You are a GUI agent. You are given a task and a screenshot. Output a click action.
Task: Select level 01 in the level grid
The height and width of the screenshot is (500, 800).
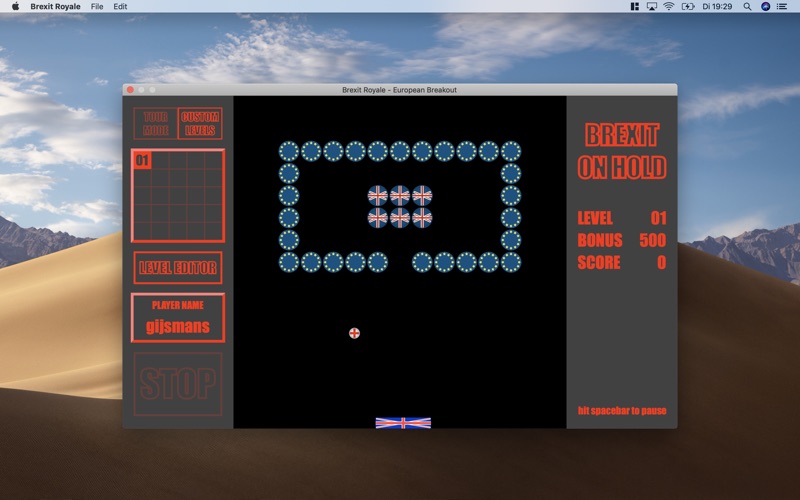[142, 161]
